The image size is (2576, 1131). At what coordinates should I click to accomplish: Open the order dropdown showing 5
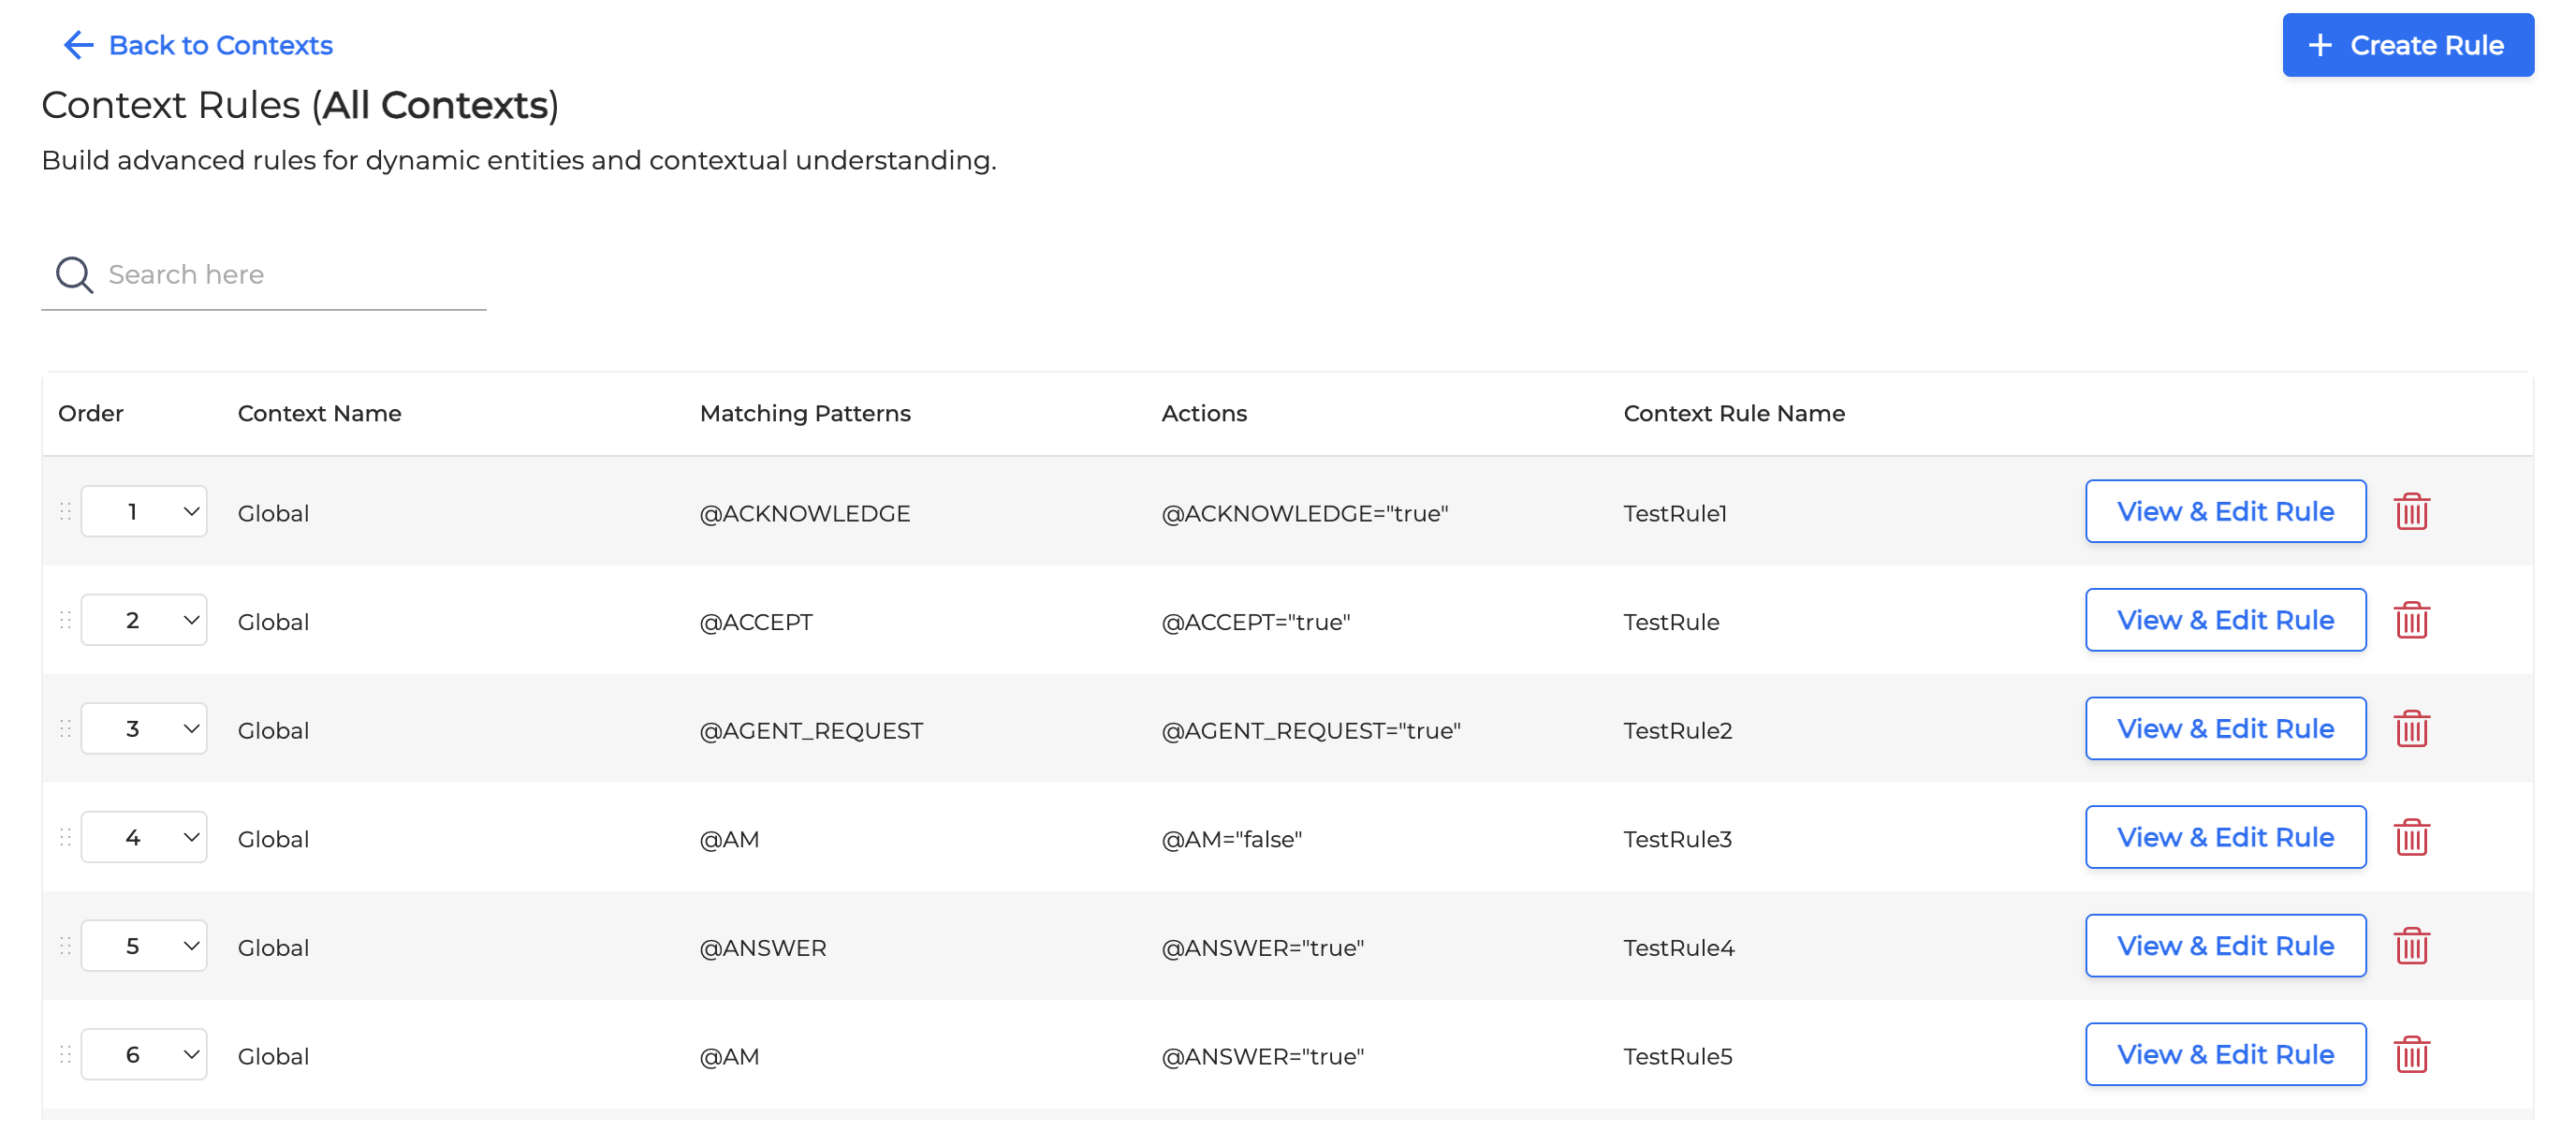point(144,946)
